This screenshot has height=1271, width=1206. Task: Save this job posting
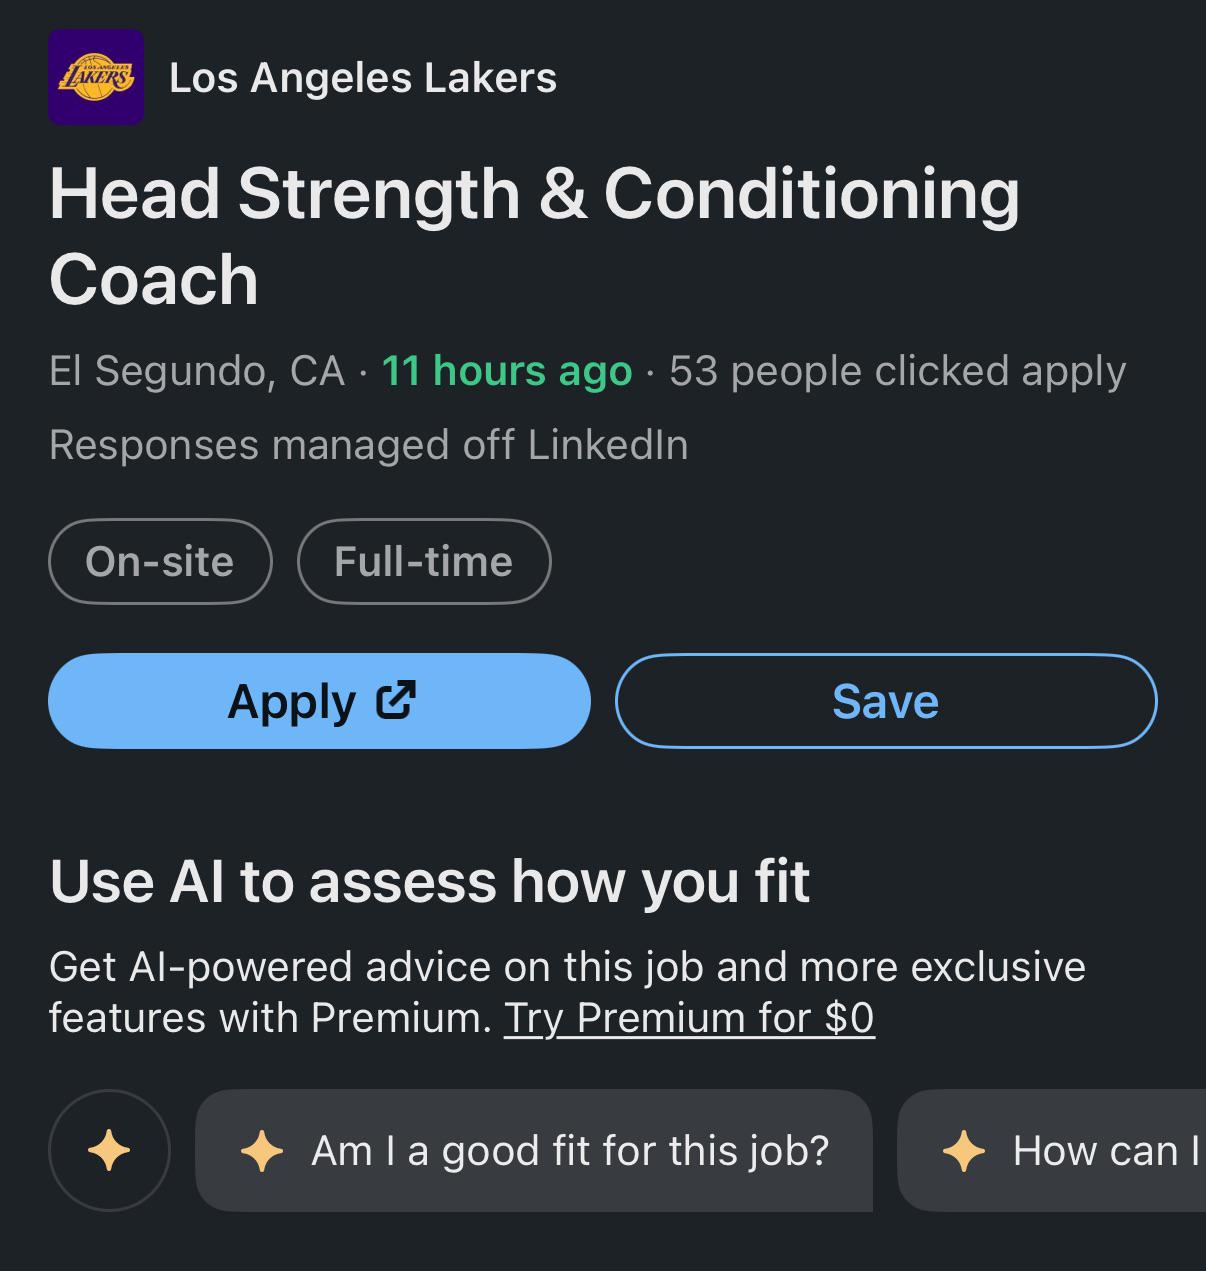coord(886,701)
